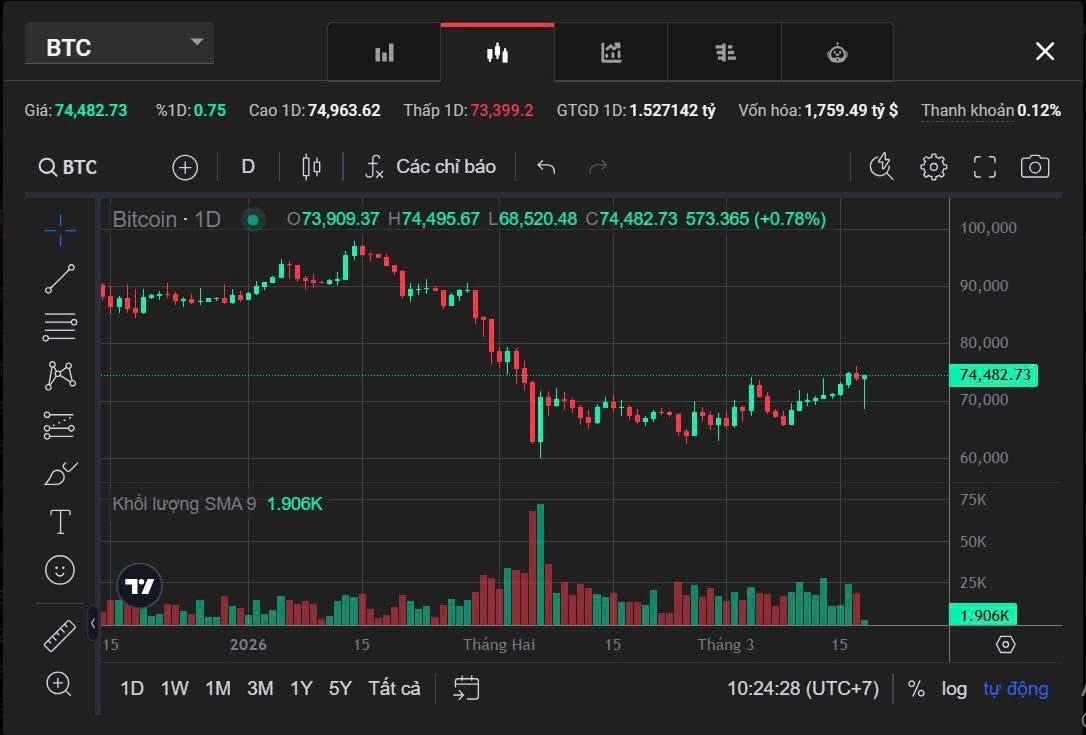Select the ruler measure tool
Viewport: 1086px width, 735px height.
60,636
